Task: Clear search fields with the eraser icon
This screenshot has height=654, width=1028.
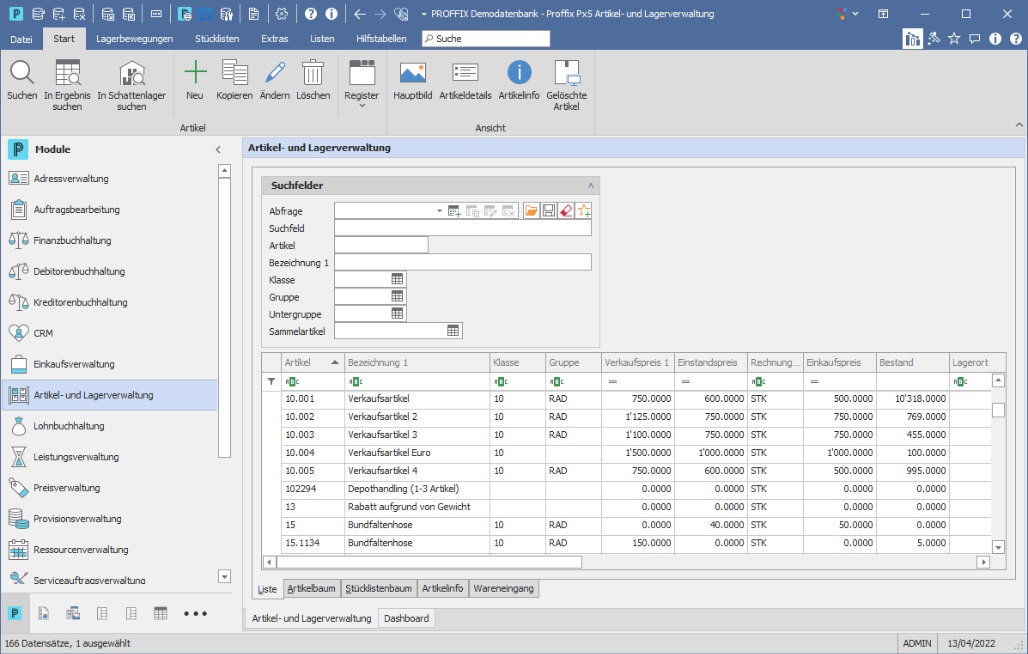Action: point(566,210)
